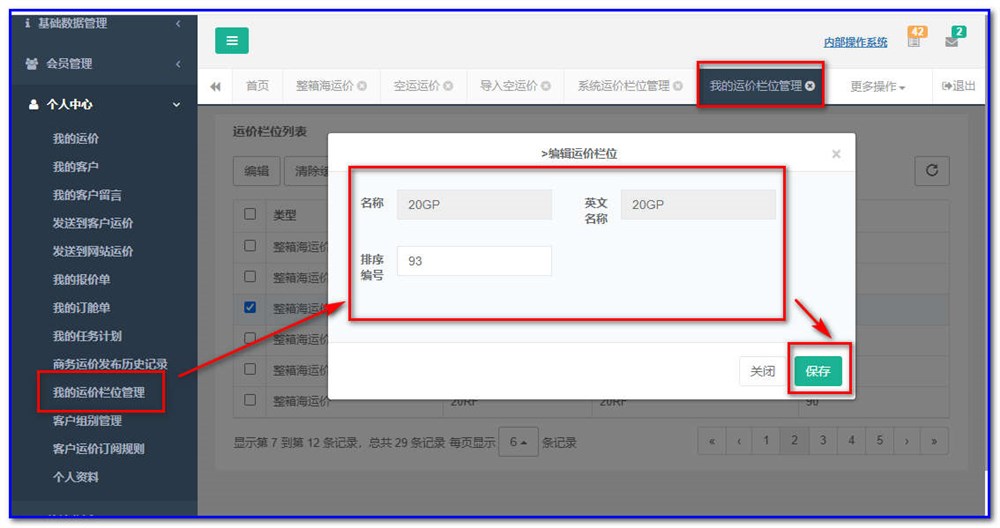Open 我的任务计划 in the sidebar
The width and height of the screenshot is (1000, 528).
[87, 336]
